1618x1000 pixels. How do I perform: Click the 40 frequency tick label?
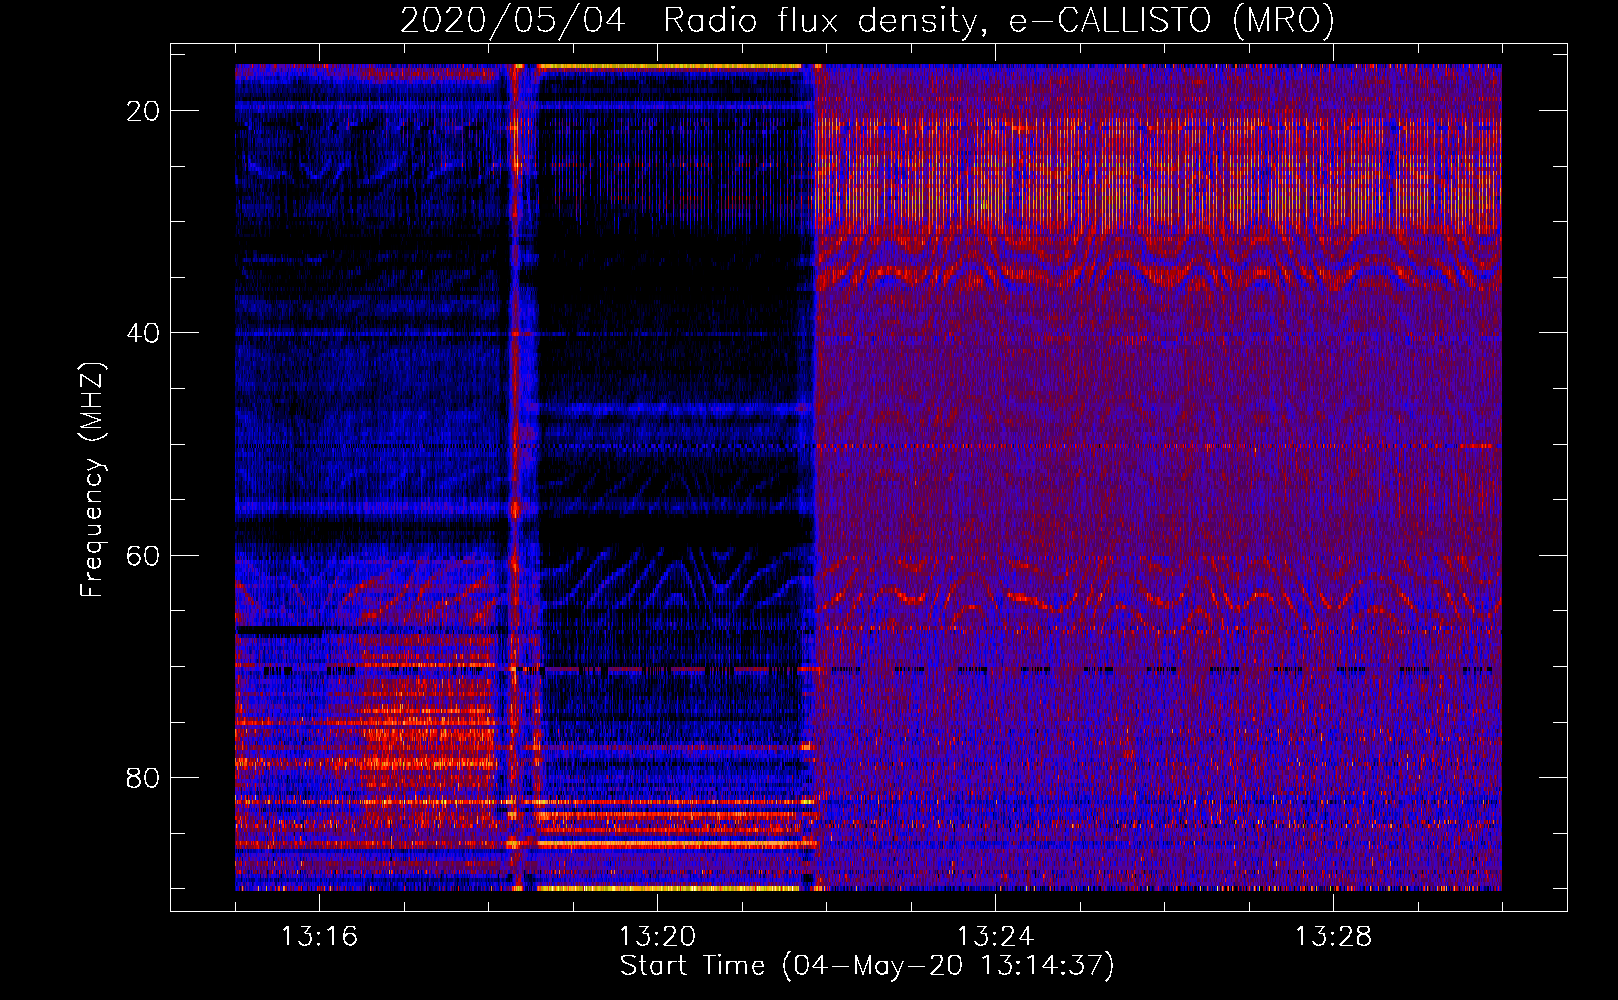(143, 333)
